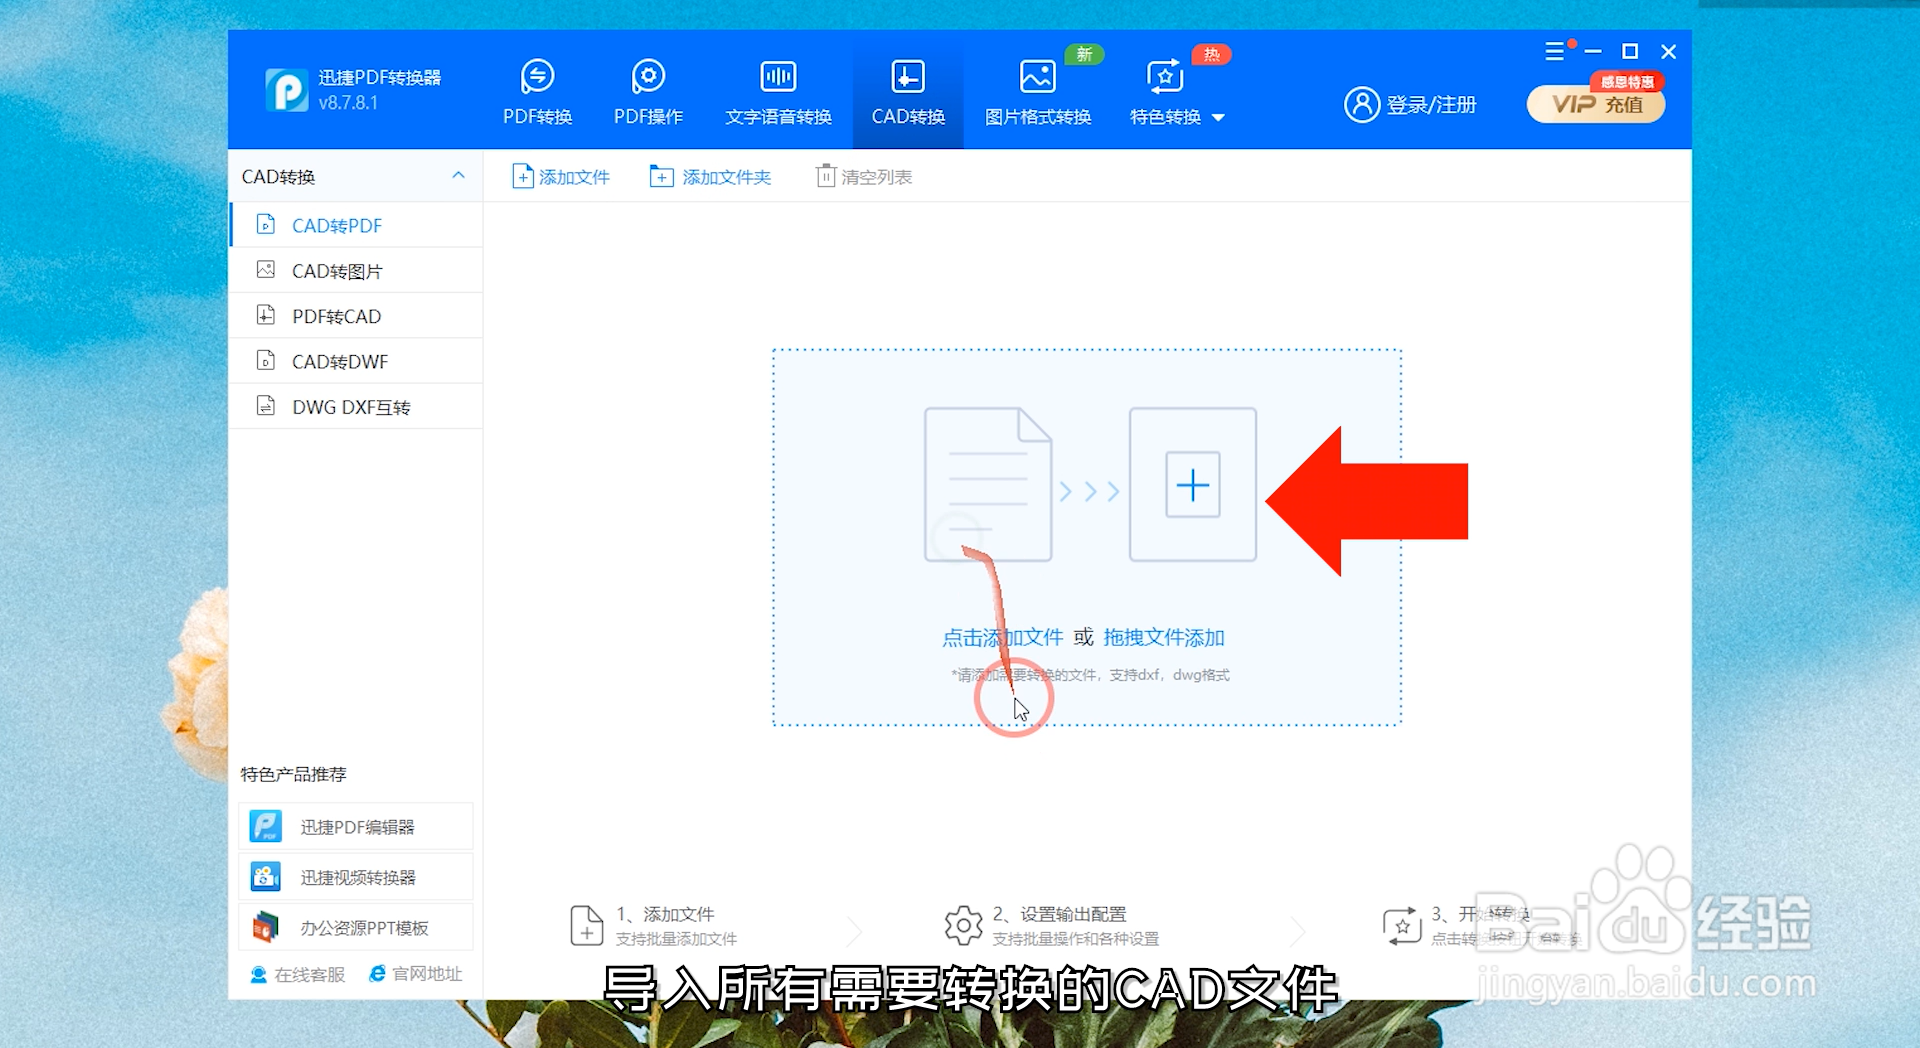
Task: Click the 迅捷视频转换器 app icon
Action: coord(265,877)
